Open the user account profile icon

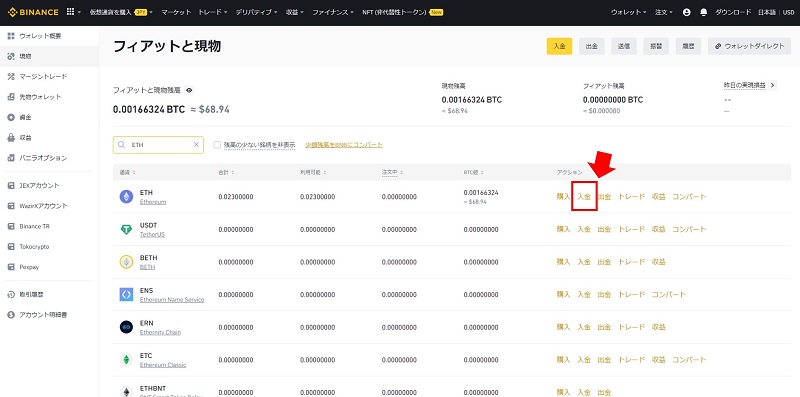coord(687,12)
